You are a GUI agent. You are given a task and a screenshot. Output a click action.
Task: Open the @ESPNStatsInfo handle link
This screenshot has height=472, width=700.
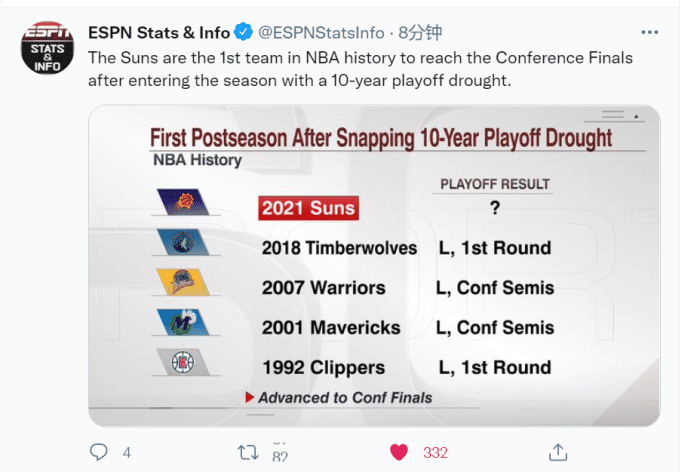(322, 34)
